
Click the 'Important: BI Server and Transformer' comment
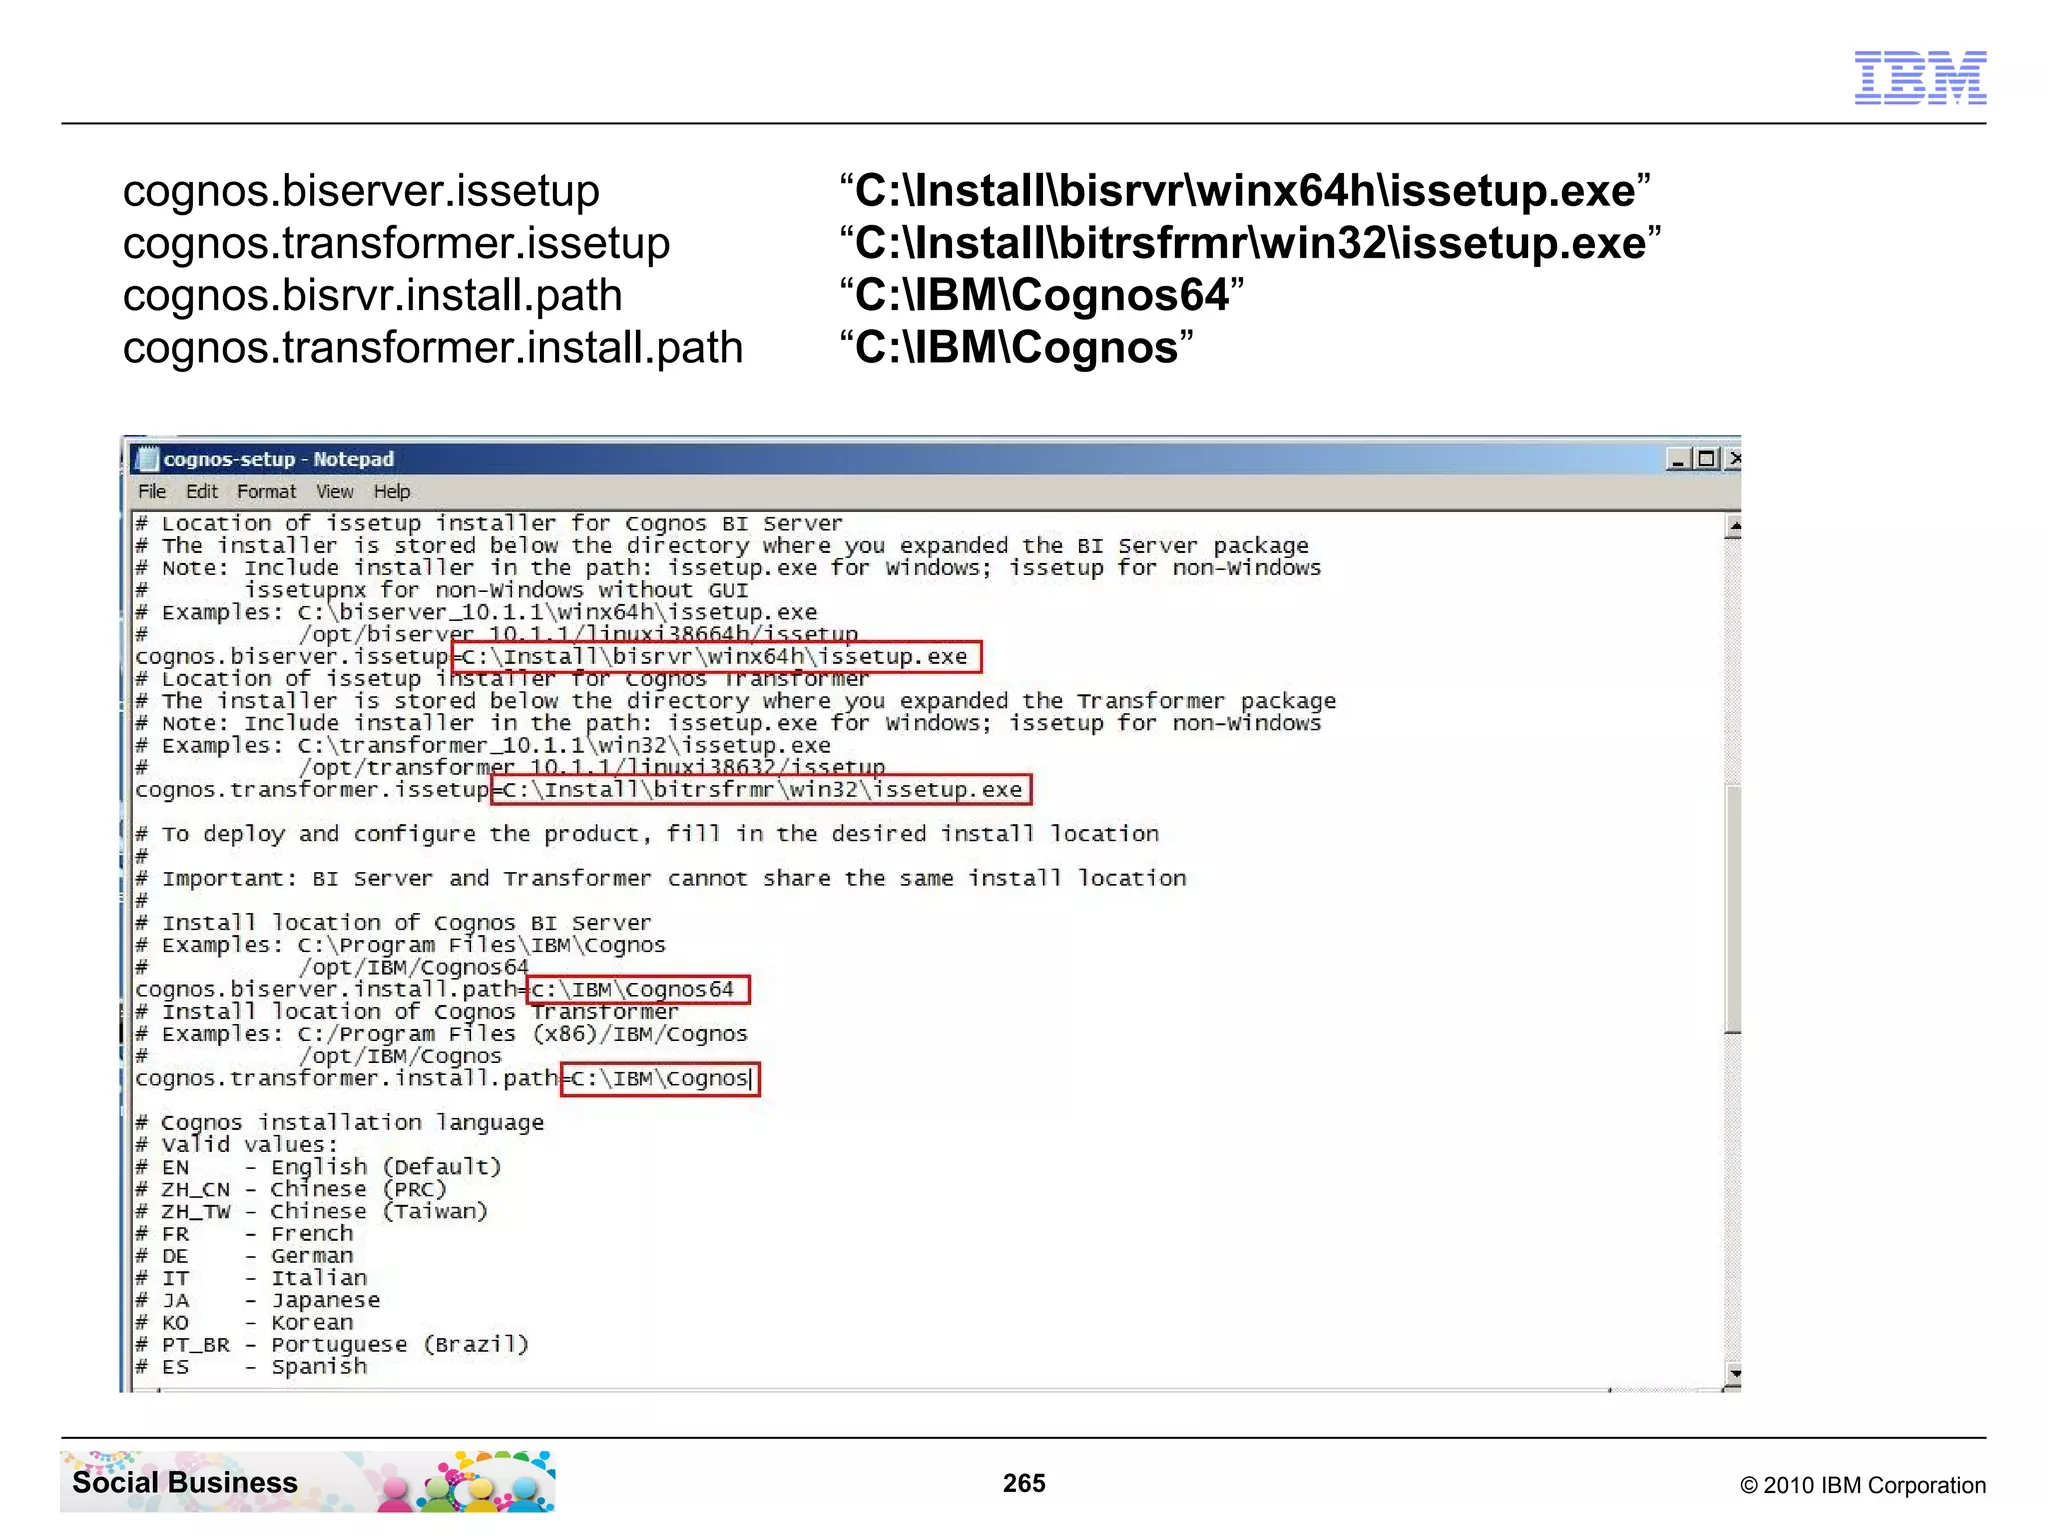[661, 879]
